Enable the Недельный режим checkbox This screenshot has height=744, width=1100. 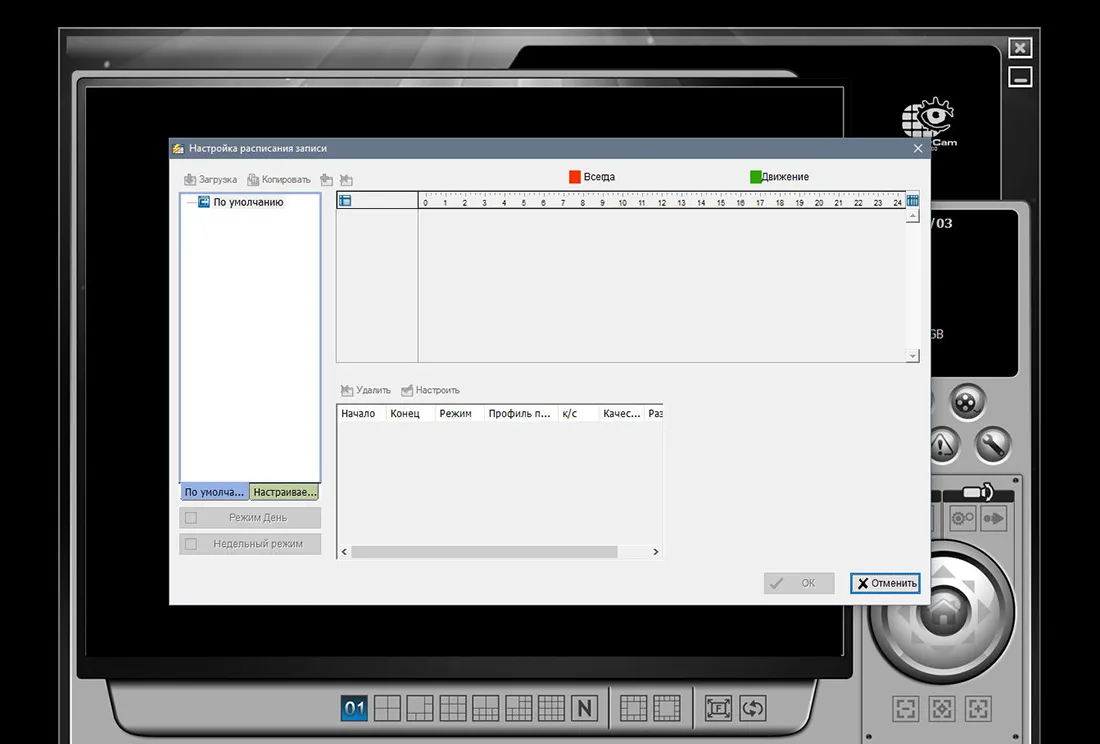191,543
